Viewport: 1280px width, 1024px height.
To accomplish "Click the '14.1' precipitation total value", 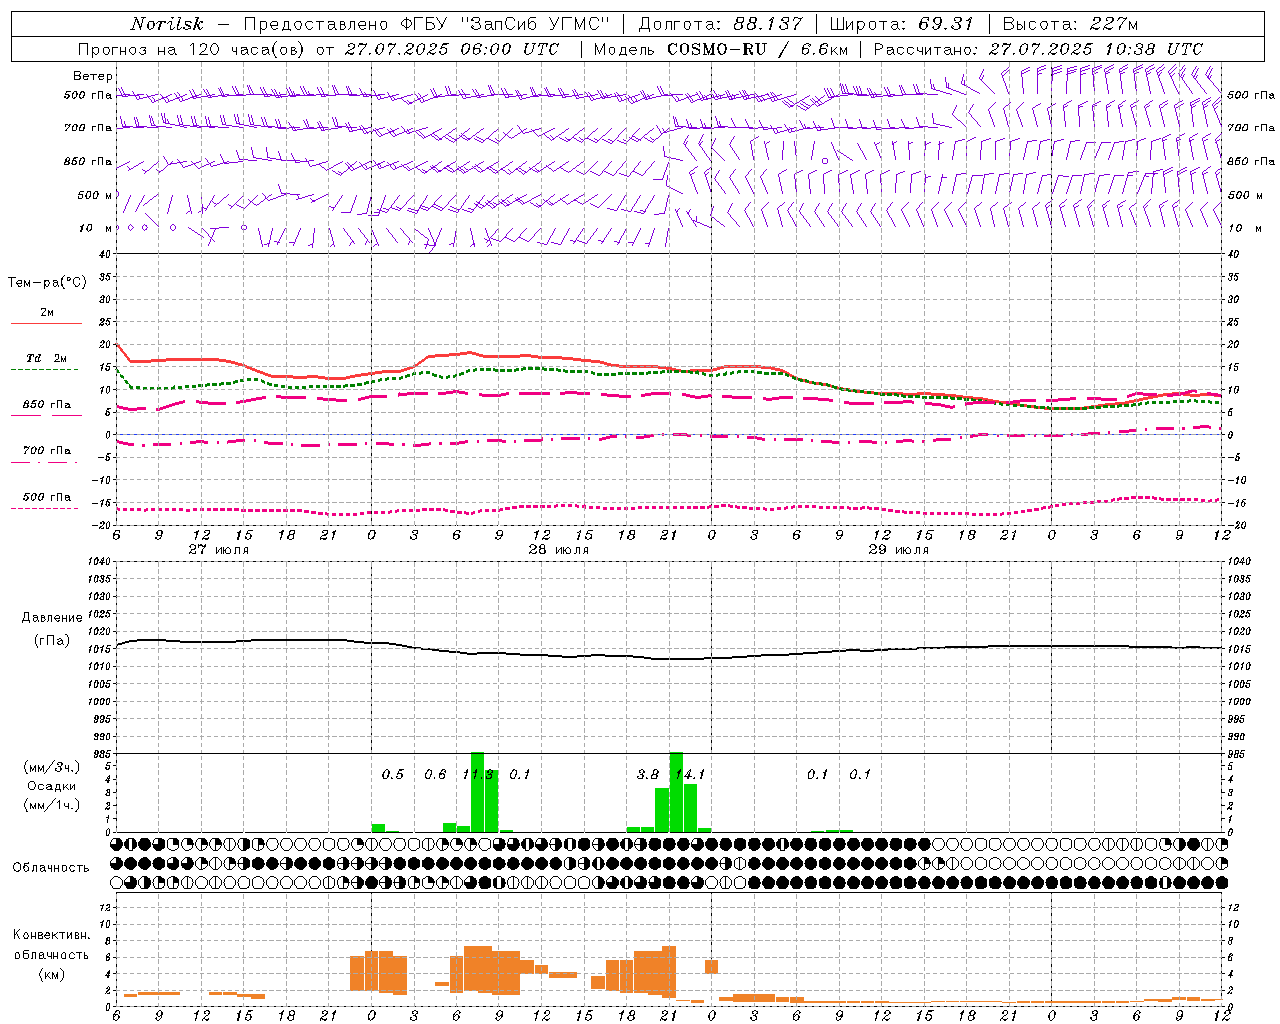I will pos(691,775).
